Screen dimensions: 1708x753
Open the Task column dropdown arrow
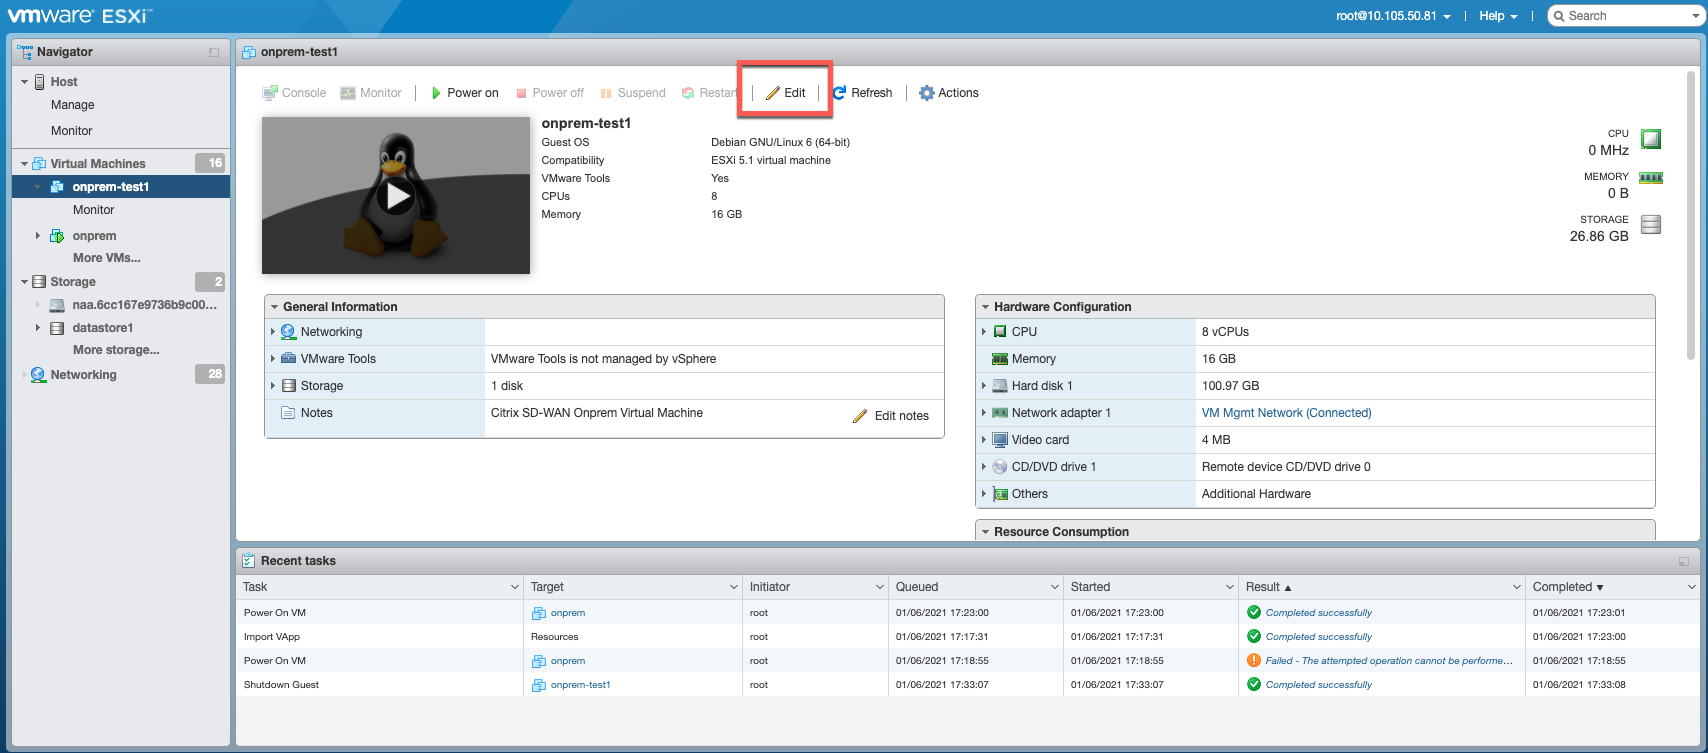point(515,587)
